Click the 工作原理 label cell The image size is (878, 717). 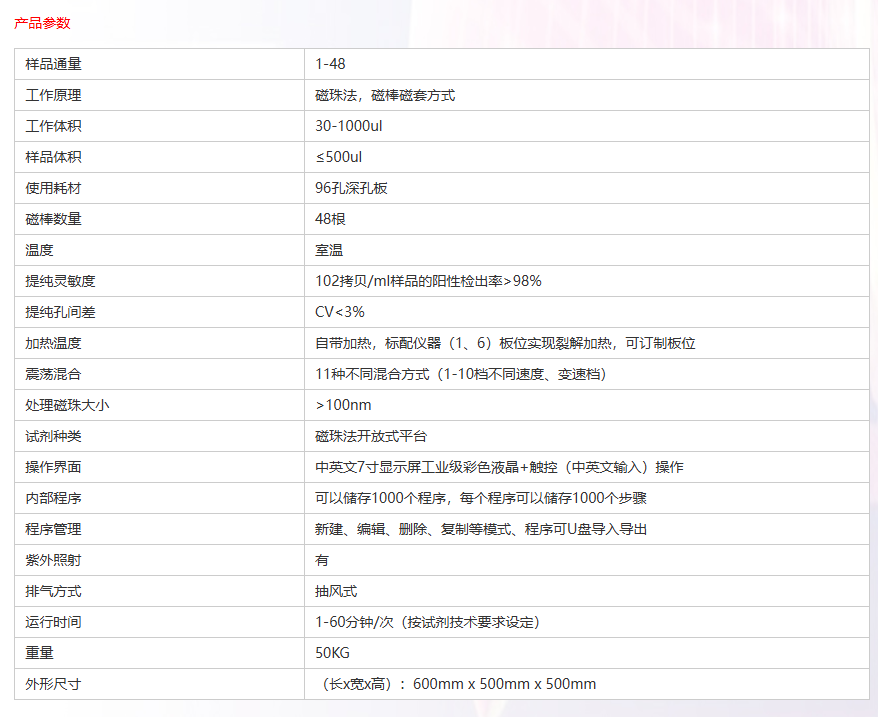(x=53, y=95)
